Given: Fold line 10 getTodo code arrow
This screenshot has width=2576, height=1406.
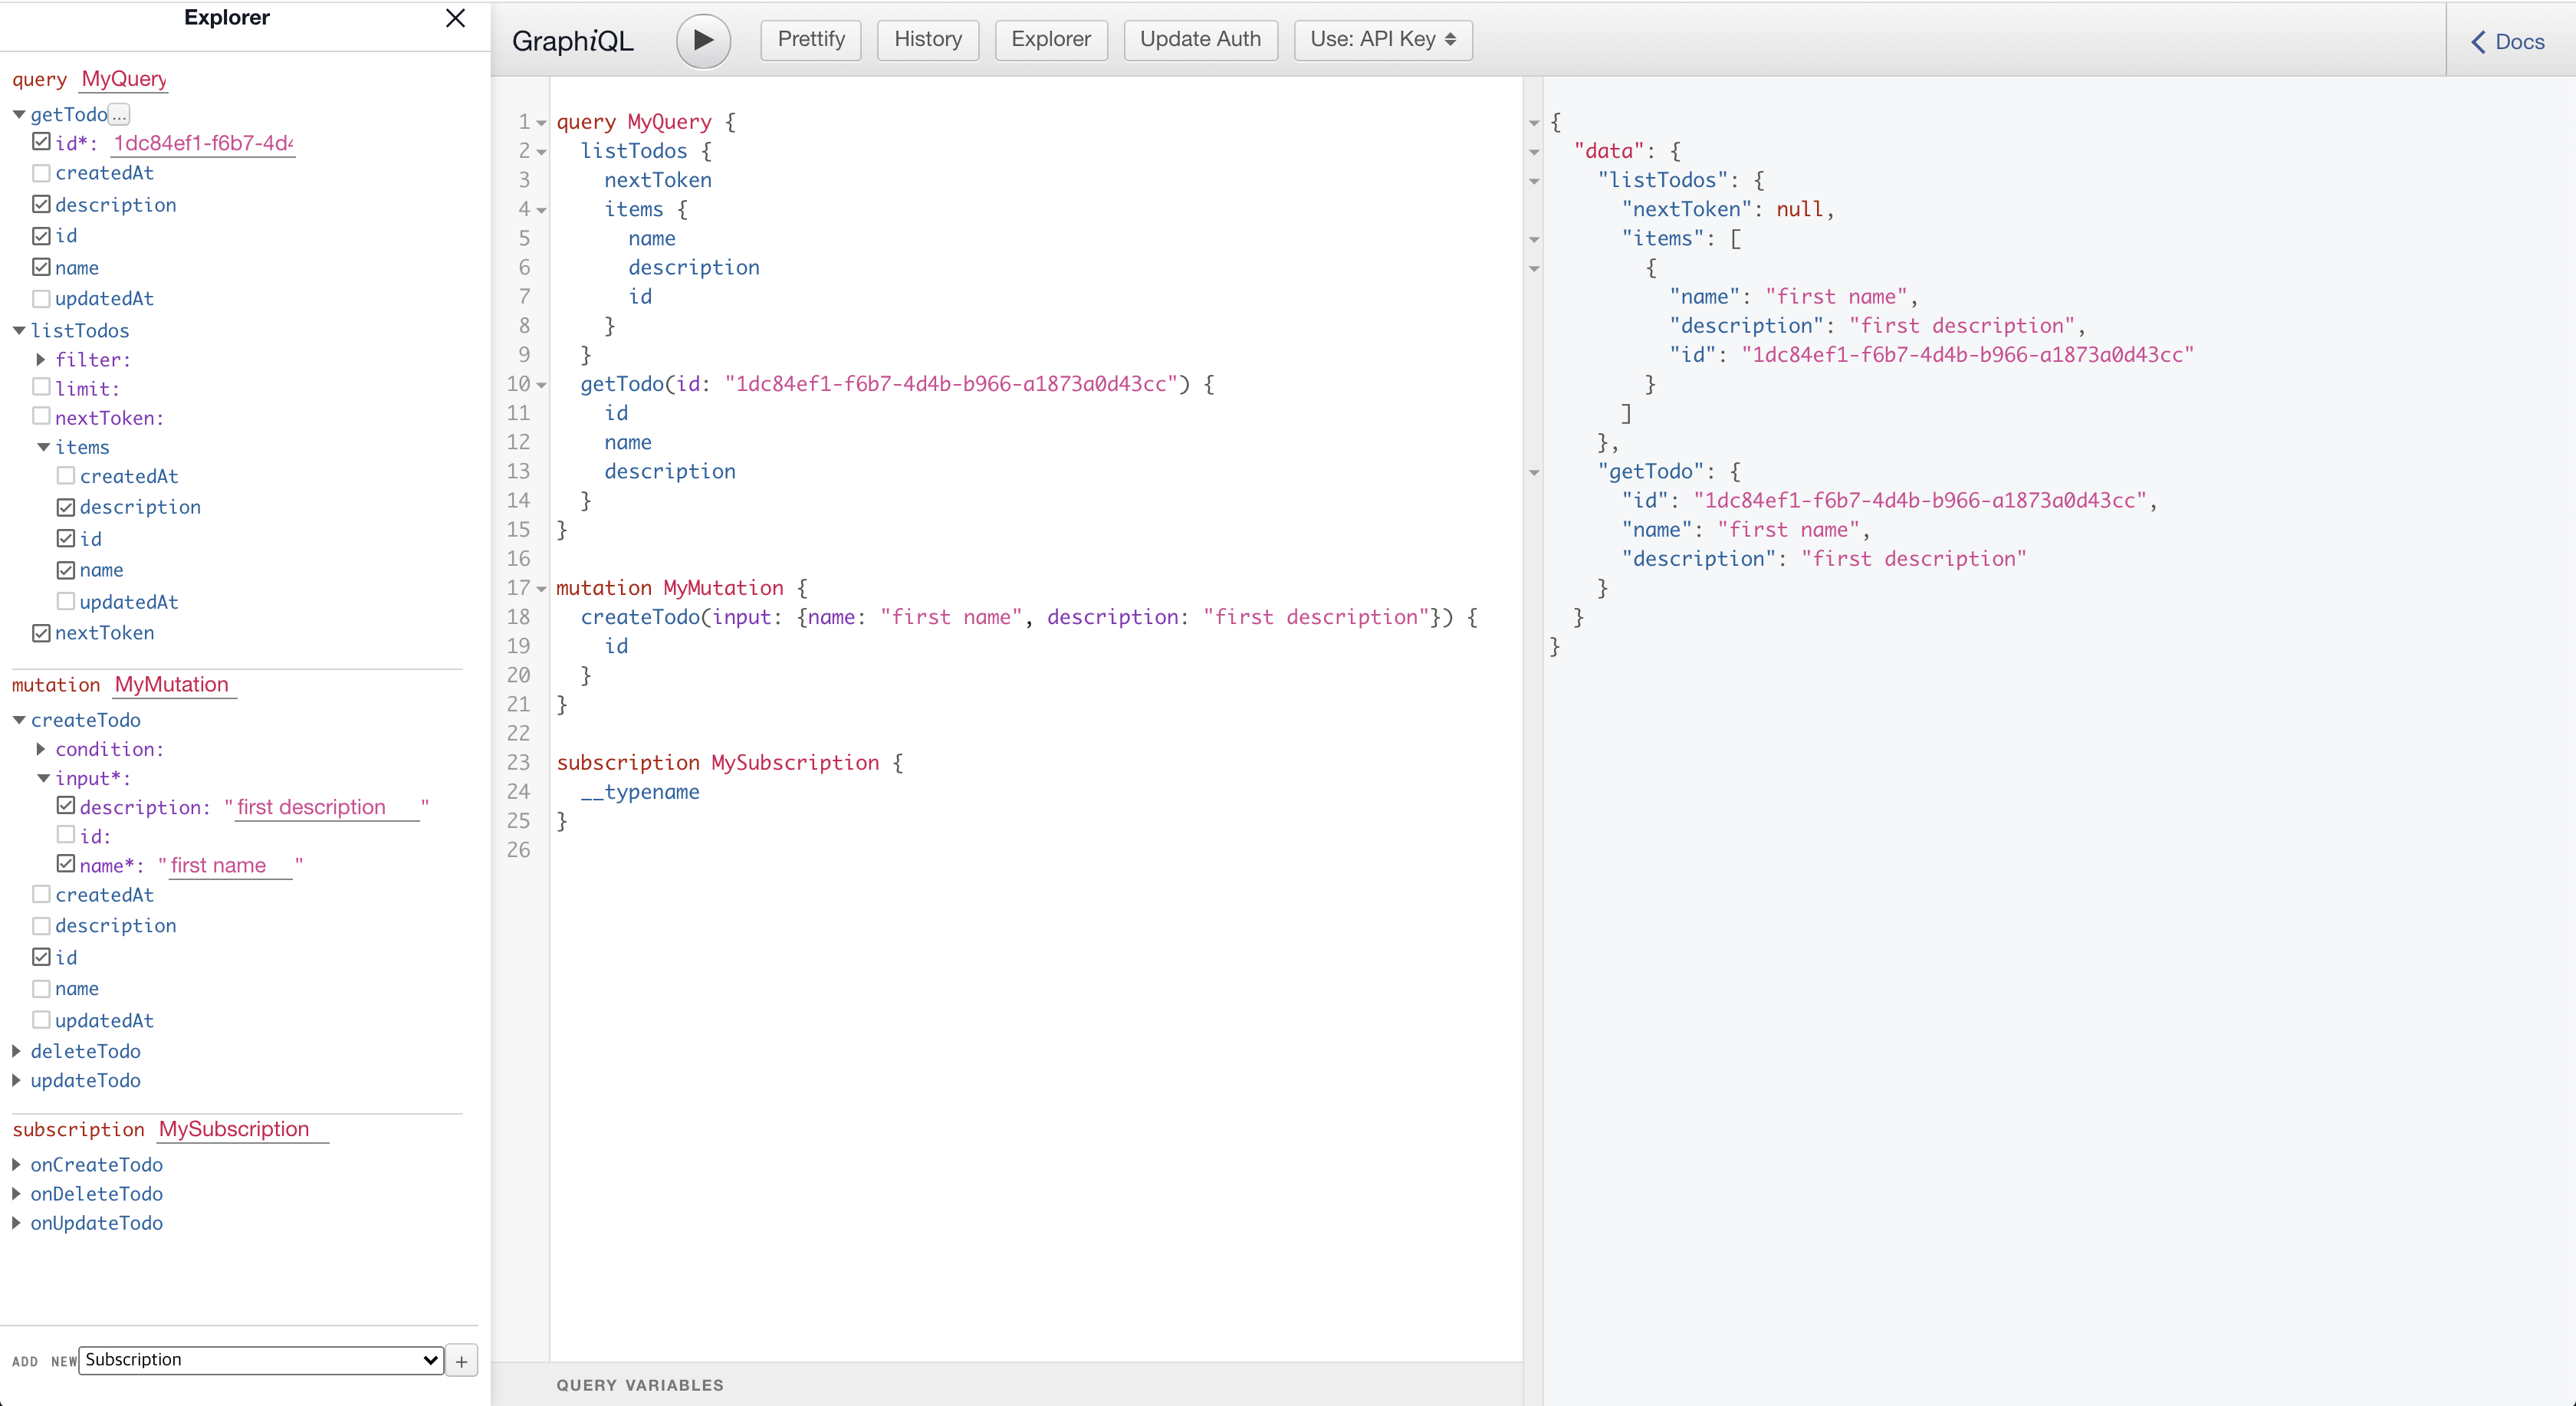Looking at the screenshot, I should point(541,385).
